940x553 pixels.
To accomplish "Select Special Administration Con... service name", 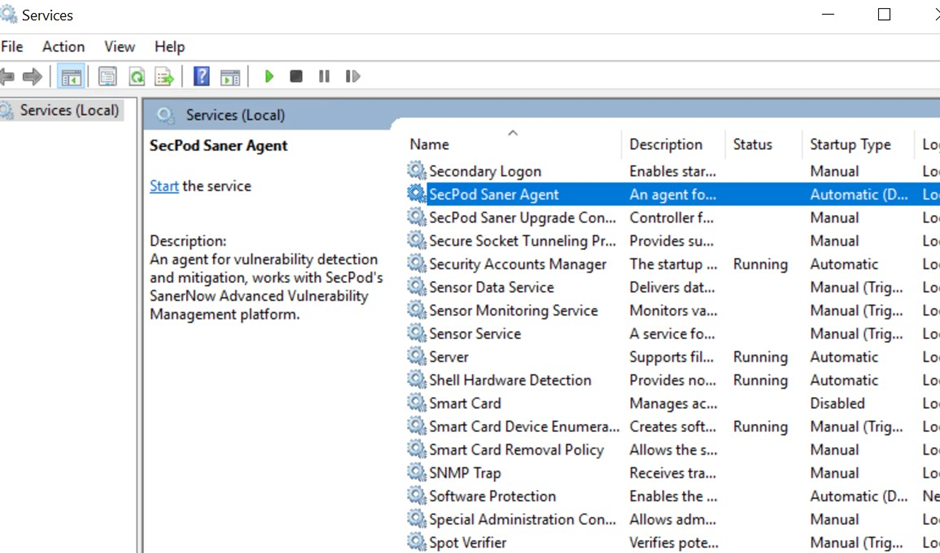I will [522, 519].
